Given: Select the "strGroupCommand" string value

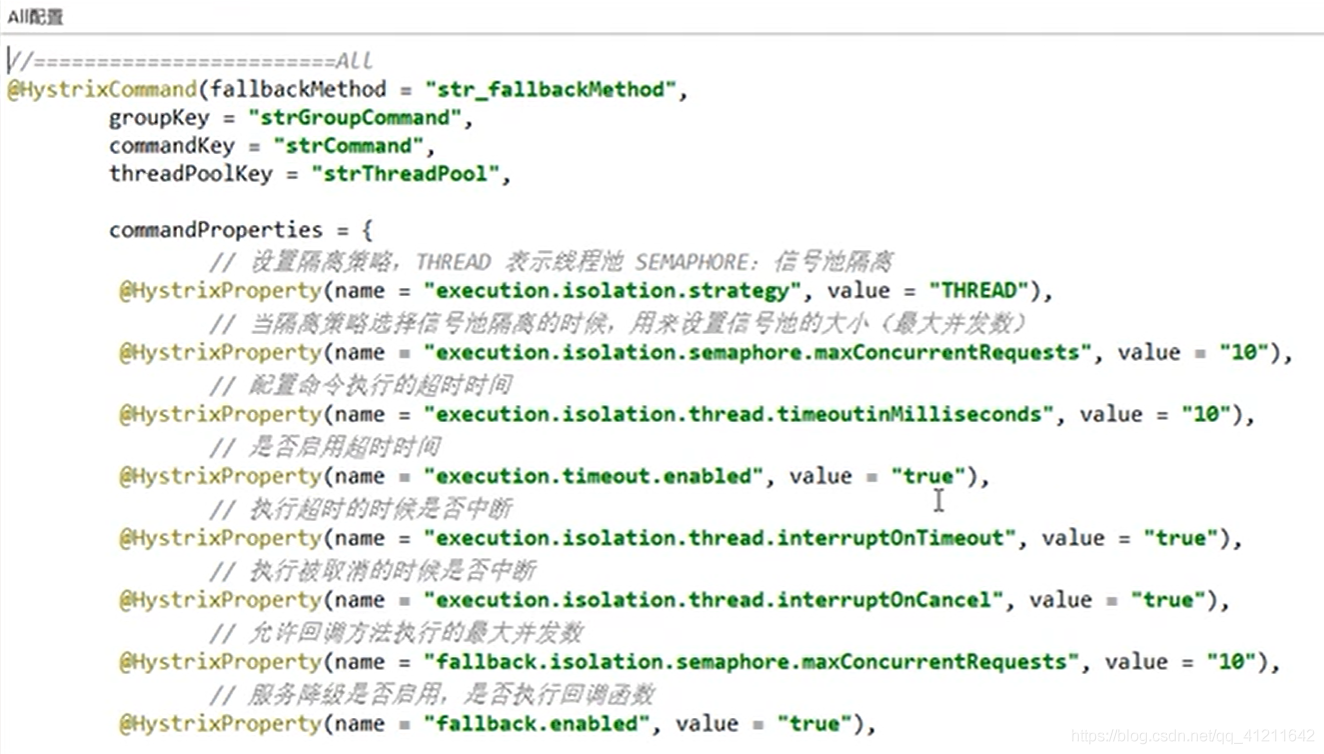Looking at the screenshot, I should (x=355, y=118).
